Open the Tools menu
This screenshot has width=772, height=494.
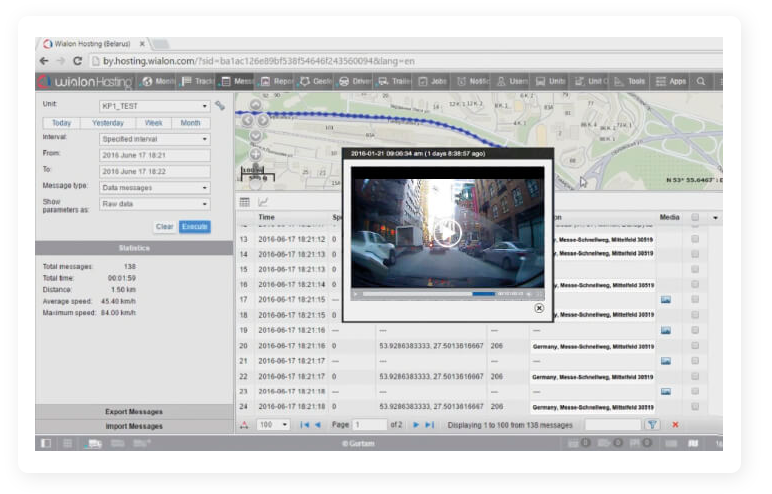click(x=629, y=82)
